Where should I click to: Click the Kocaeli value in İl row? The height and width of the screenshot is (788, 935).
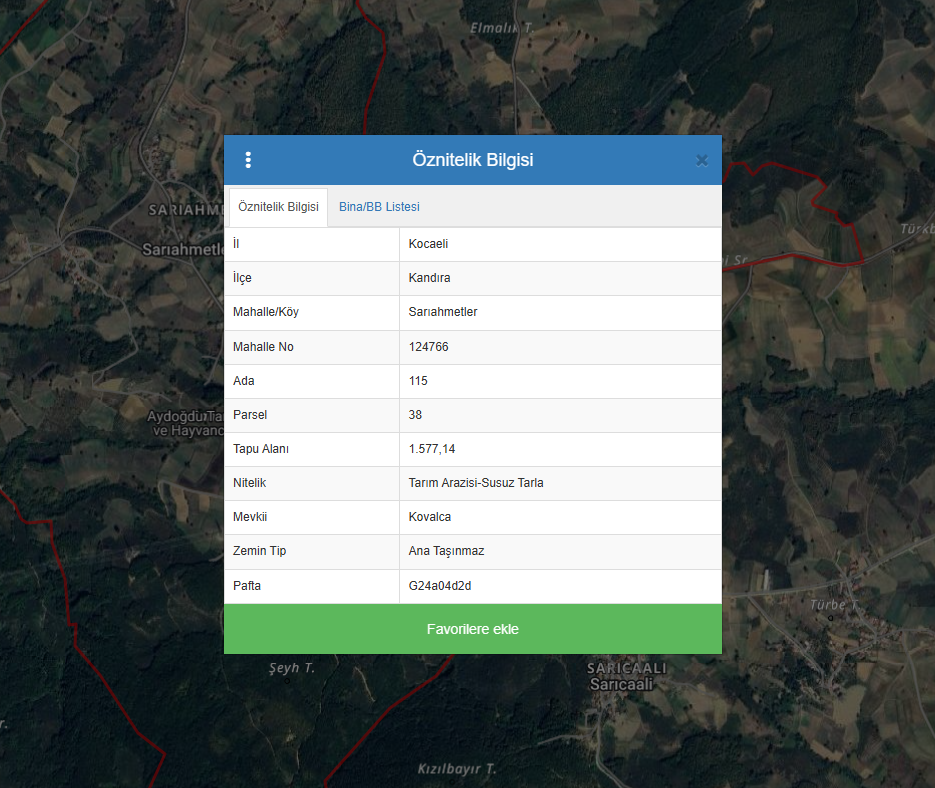pos(428,244)
